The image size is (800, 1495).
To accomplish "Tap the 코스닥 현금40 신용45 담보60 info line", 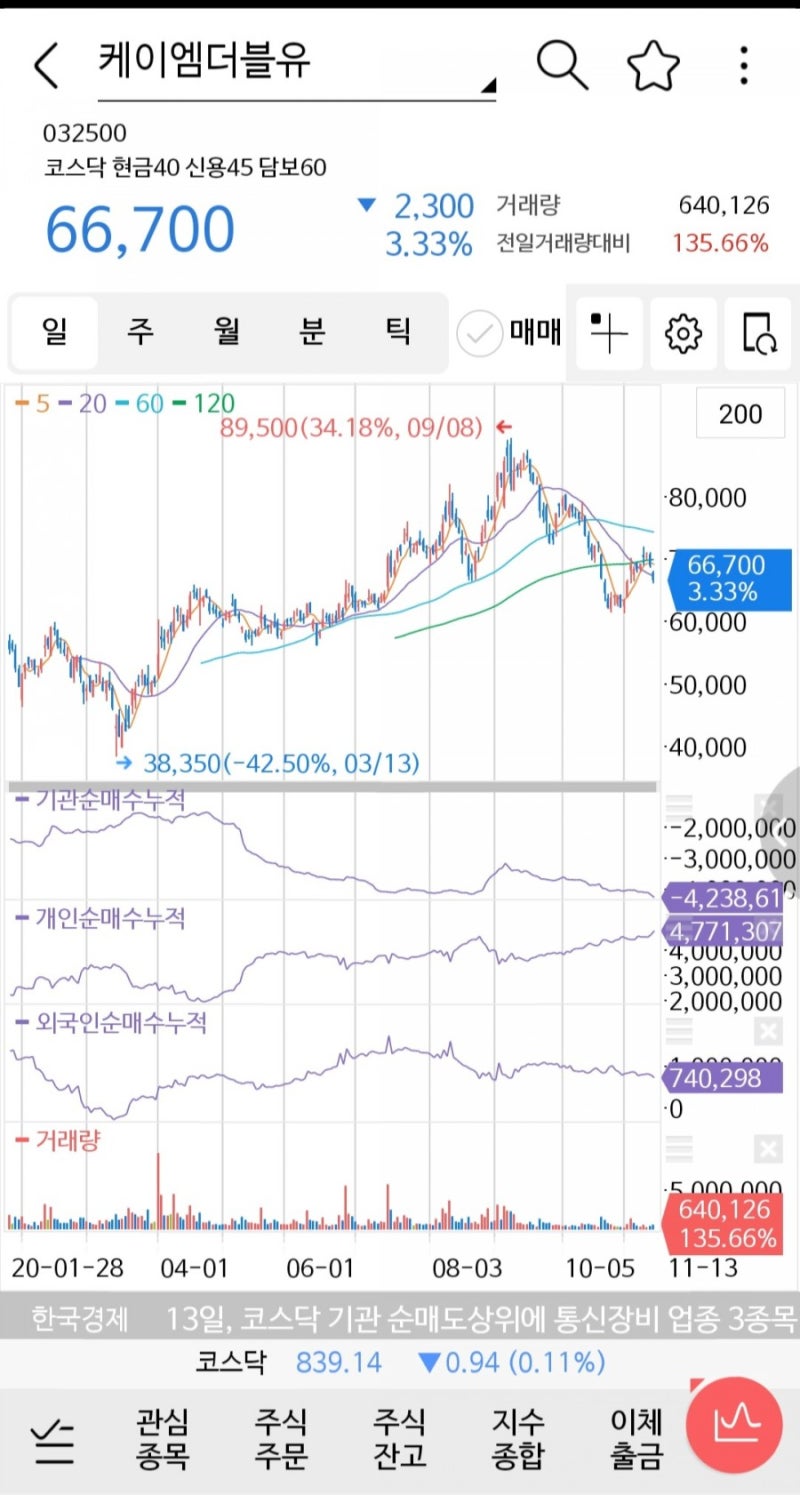I will 185,168.
